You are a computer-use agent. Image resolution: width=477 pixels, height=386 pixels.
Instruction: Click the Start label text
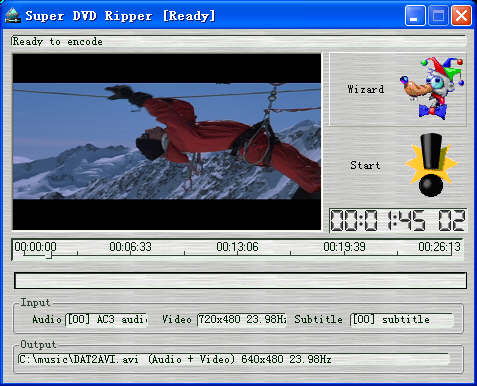[x=365, y=165]
